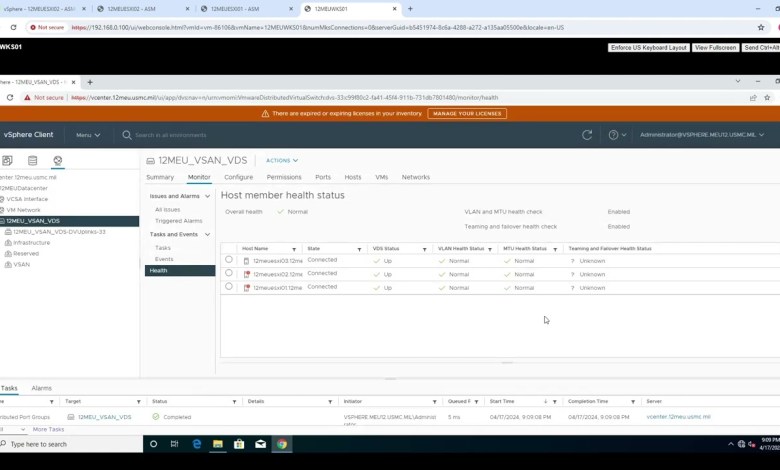Click MANAGE YOUR LICENSES button

(467, 113)
